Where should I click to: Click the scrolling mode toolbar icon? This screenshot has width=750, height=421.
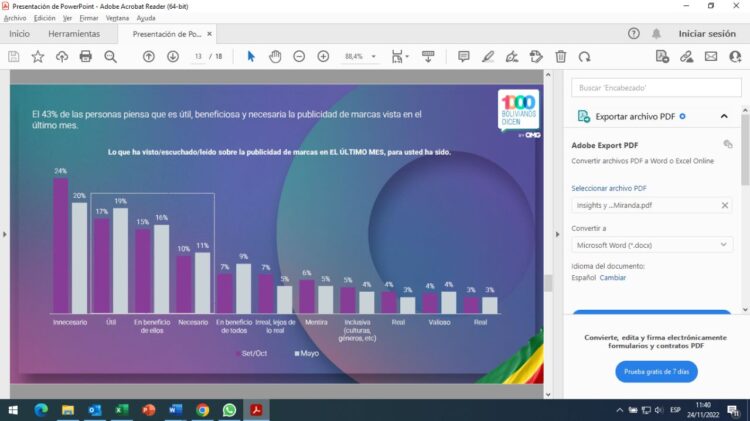[428, 56]
